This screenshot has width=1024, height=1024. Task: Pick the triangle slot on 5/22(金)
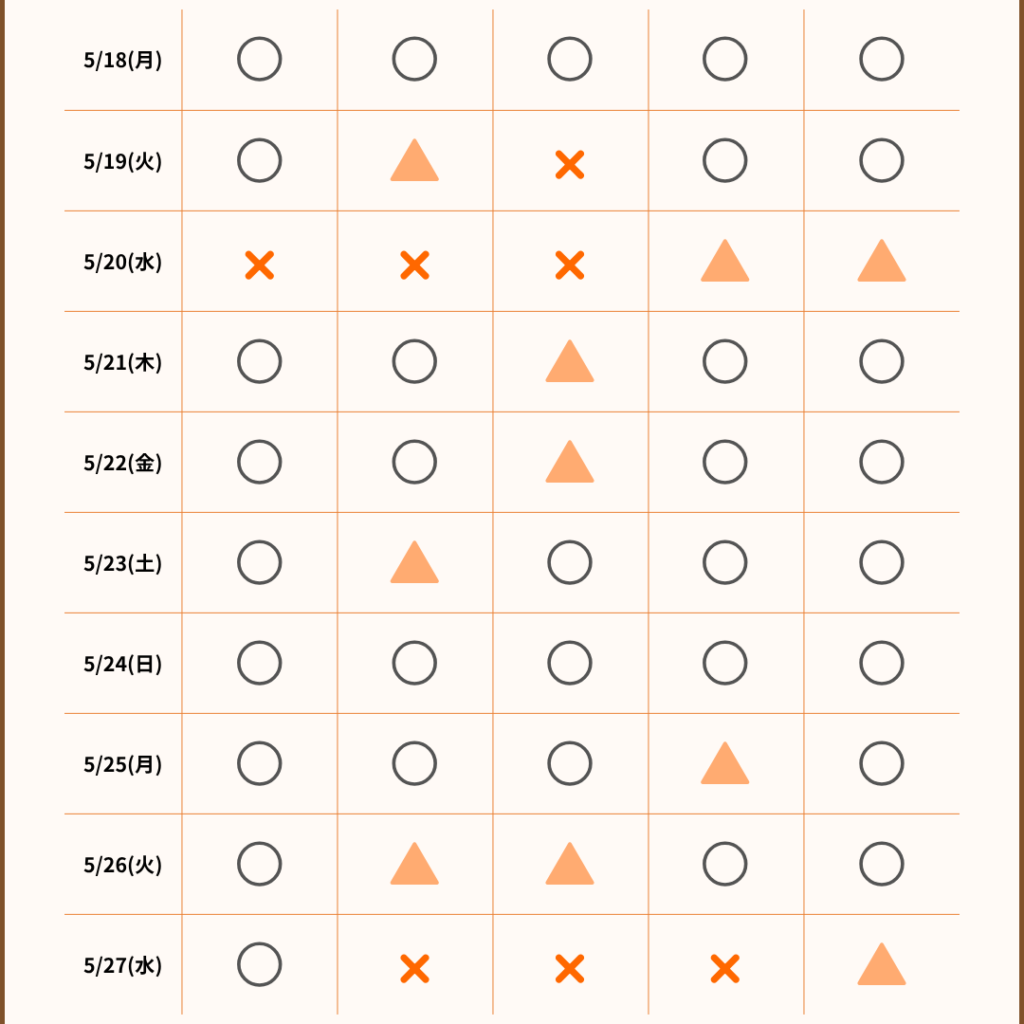tap(569, 464)
